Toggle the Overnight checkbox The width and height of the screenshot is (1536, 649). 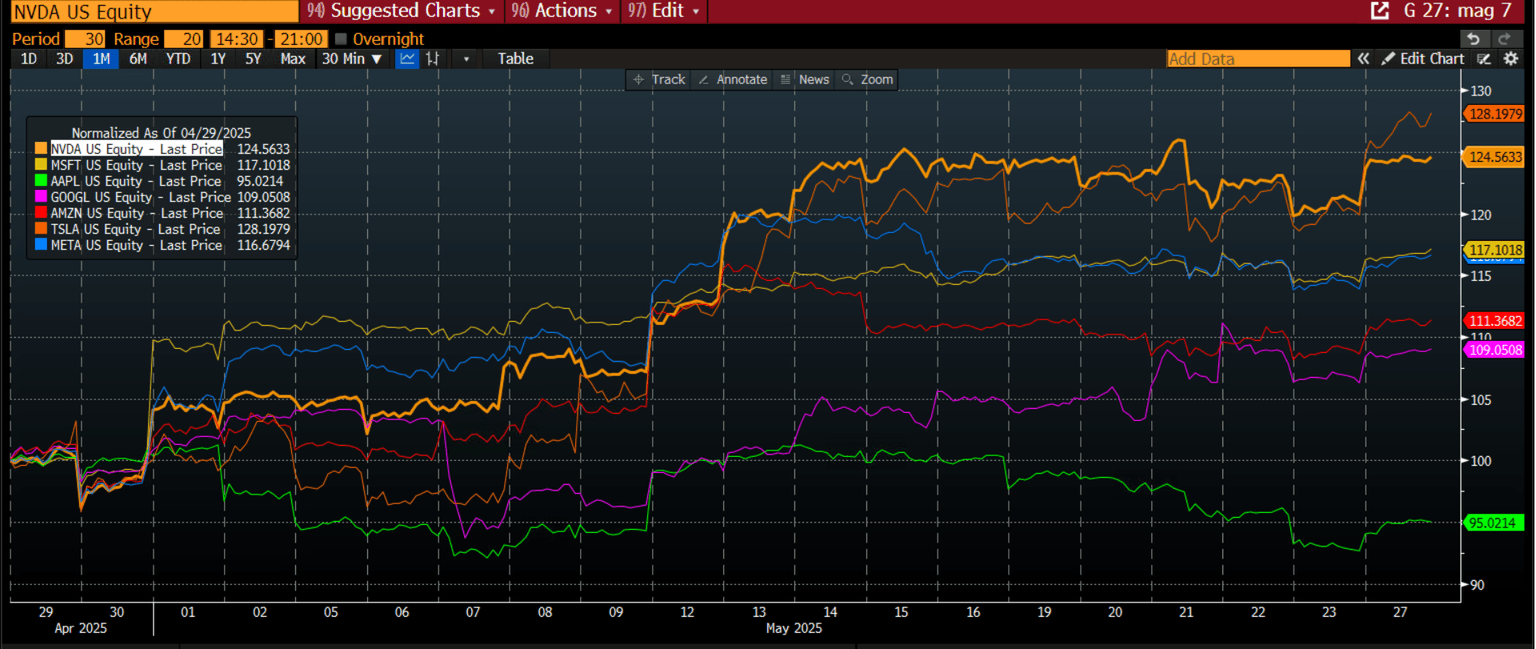341,39
